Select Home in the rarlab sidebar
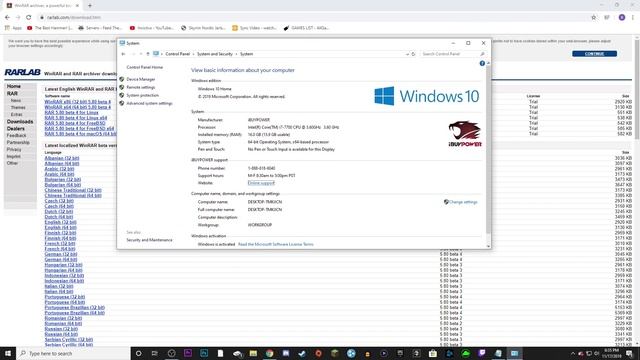640x360 pixels. point(13,87)
